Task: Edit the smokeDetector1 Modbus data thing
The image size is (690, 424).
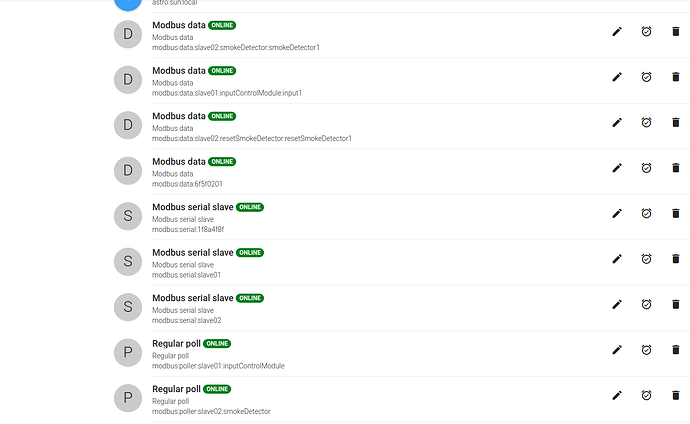Action: [x=617, y=32]
